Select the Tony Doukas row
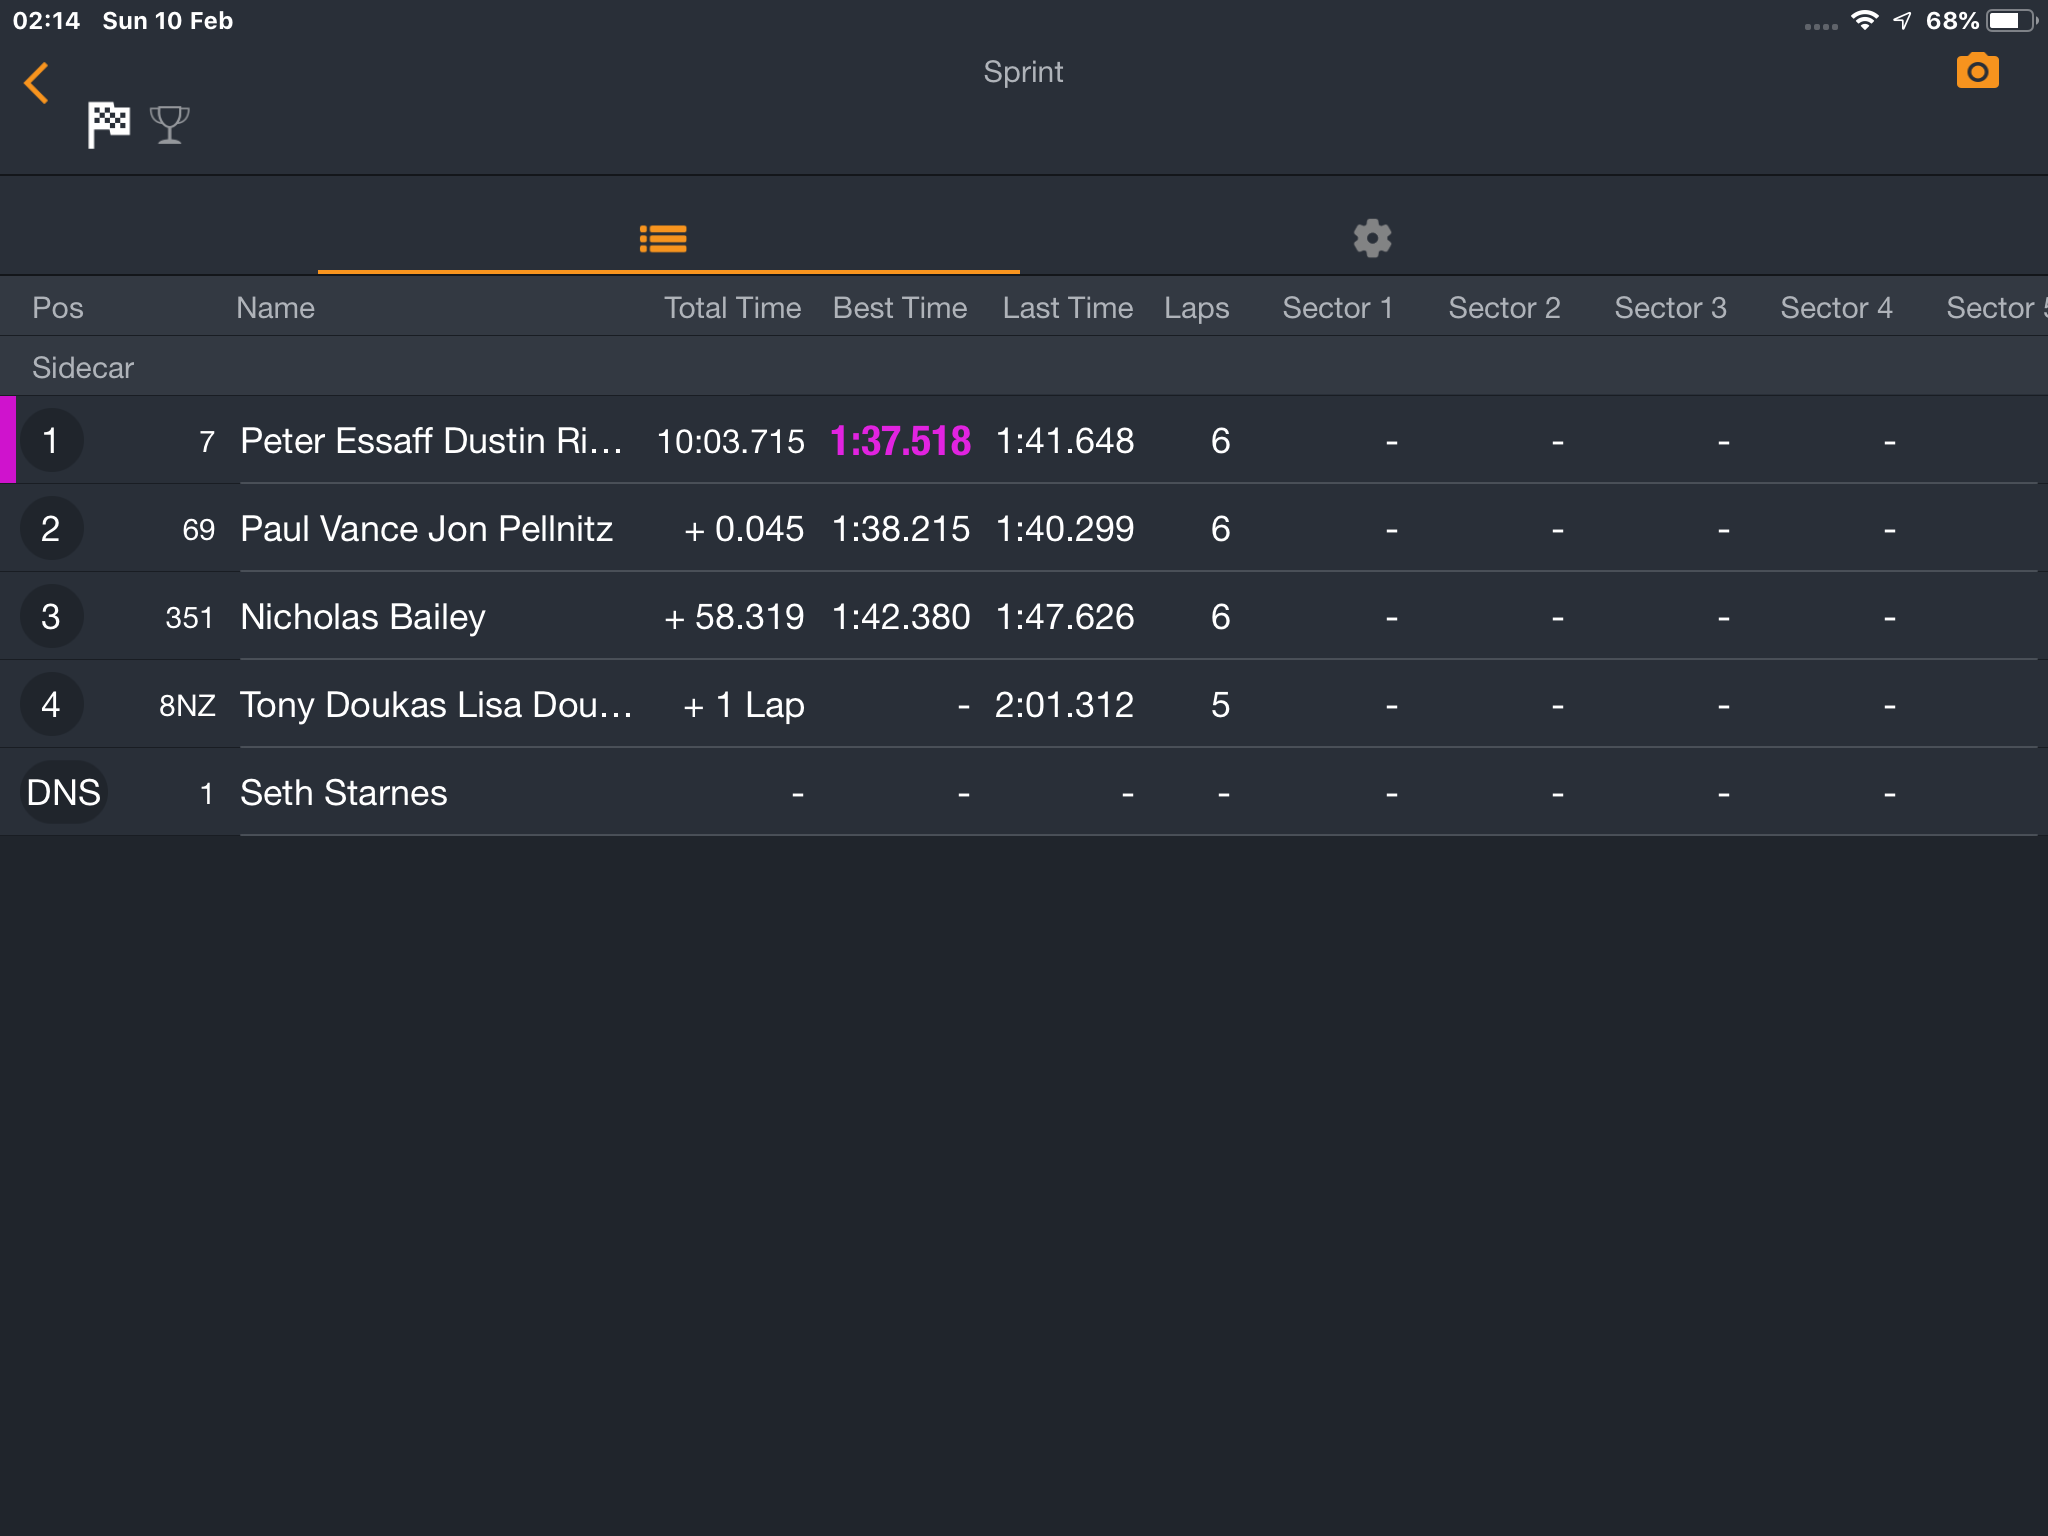Screen dimensions: 2048x1536 coord(1024,705)
